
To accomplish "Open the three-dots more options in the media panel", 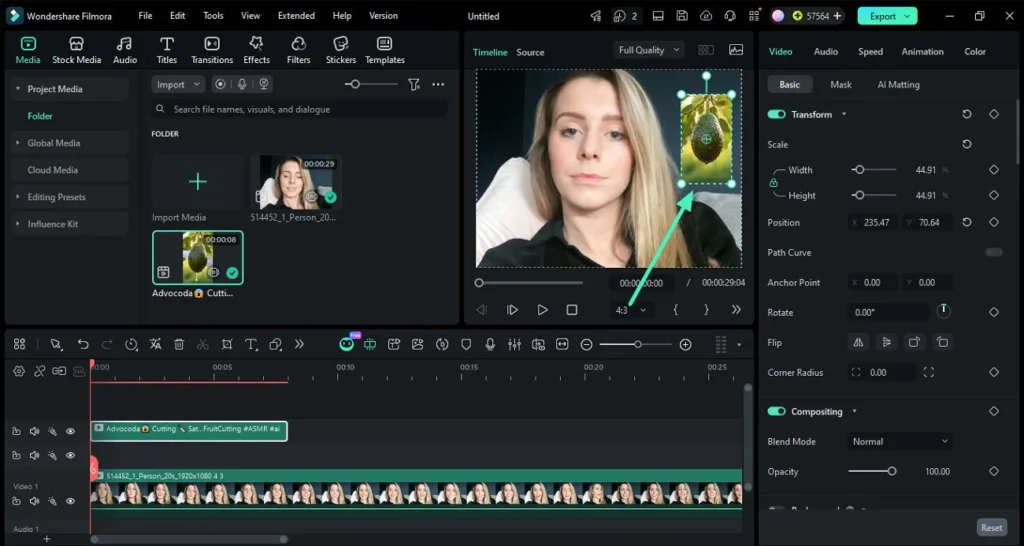I will click(438, 84).
